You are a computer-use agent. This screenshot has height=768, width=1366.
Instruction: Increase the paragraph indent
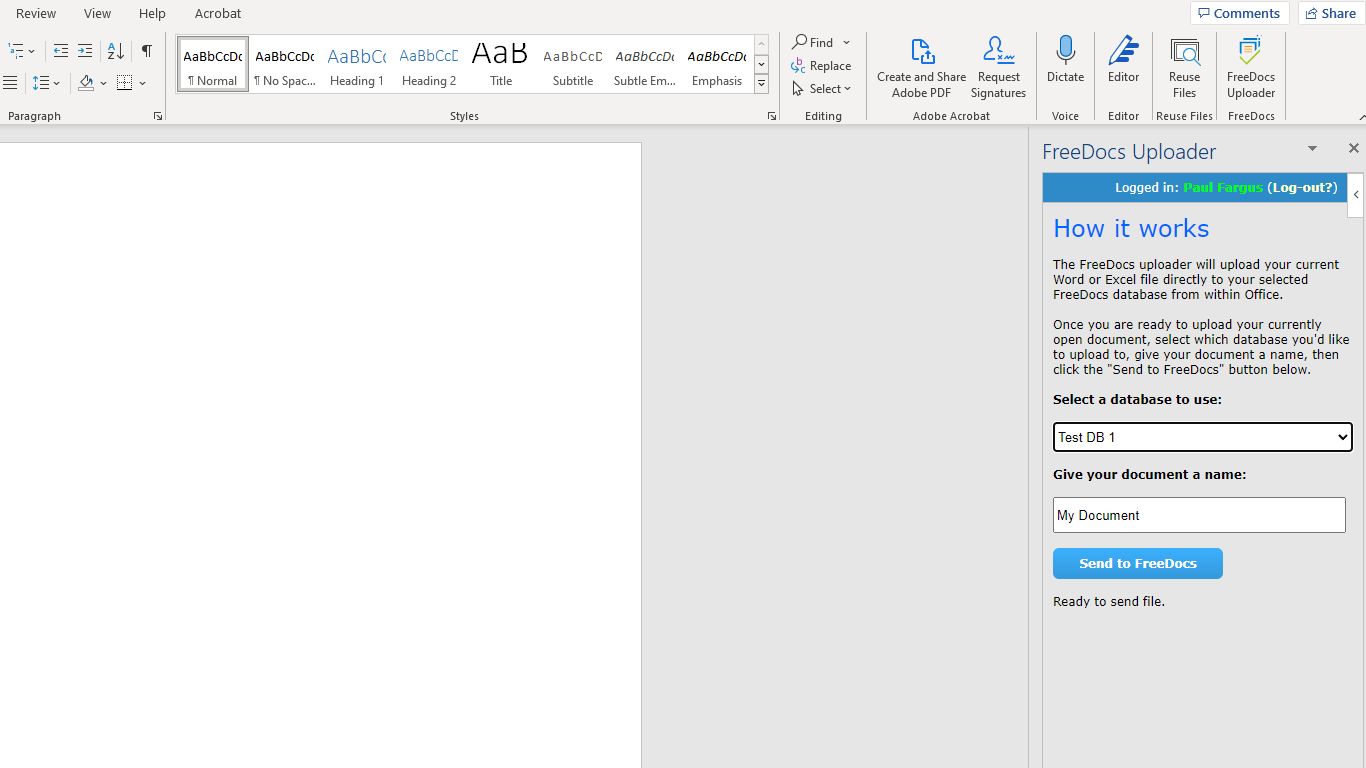coord(85,51)
